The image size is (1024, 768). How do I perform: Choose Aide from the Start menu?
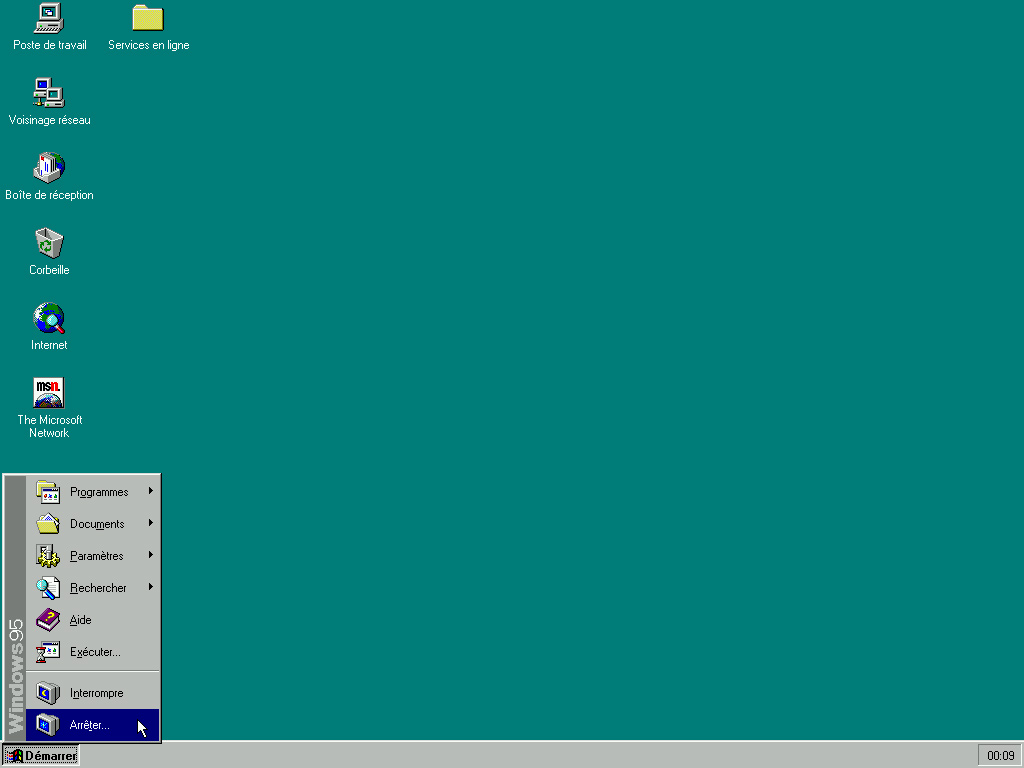(x=92, y=620)
